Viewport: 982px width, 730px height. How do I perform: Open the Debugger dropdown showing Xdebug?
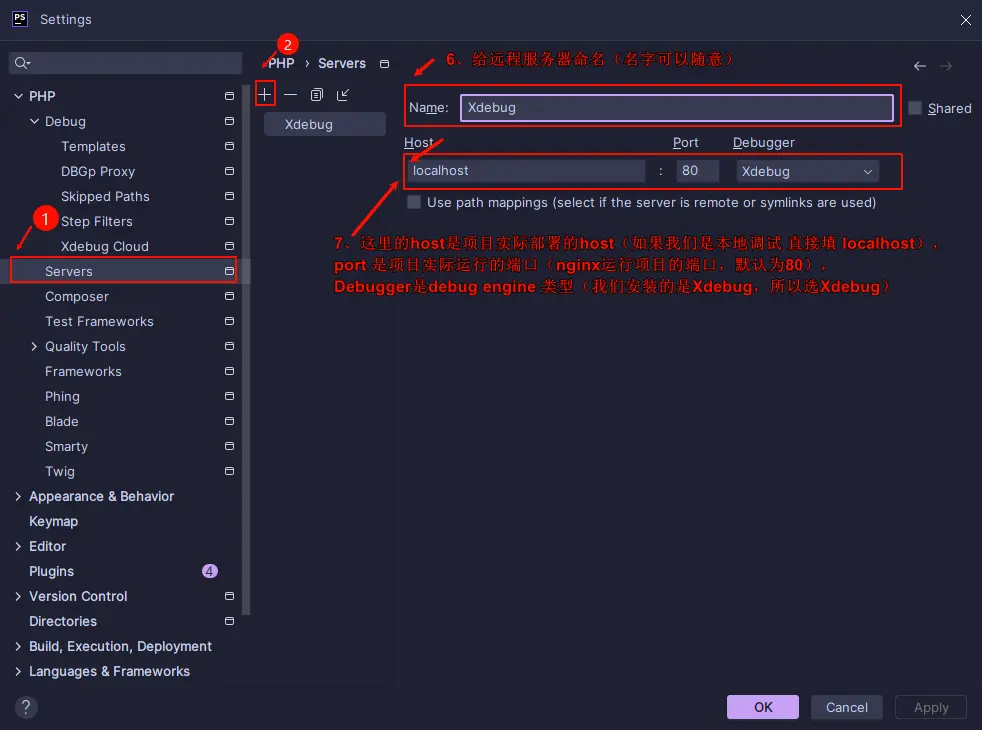pyautogui.click(x=807, y=171)
